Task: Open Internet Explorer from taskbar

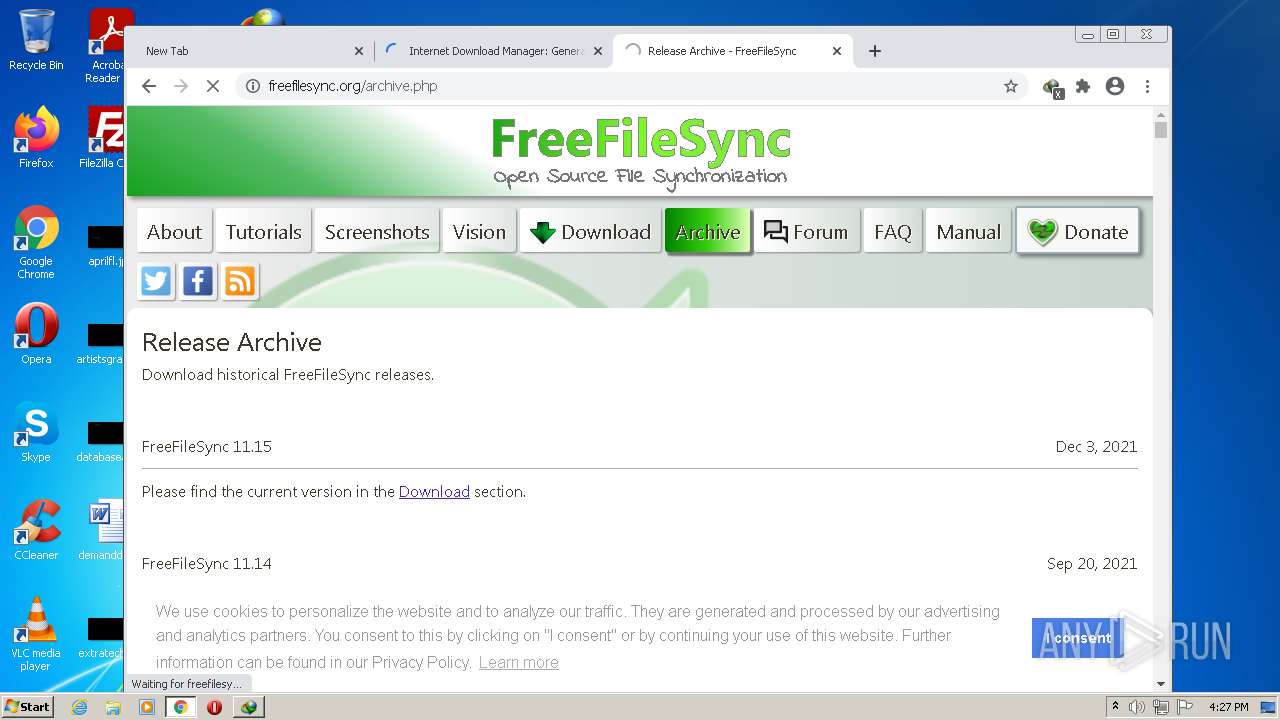Action: point(79,707)
